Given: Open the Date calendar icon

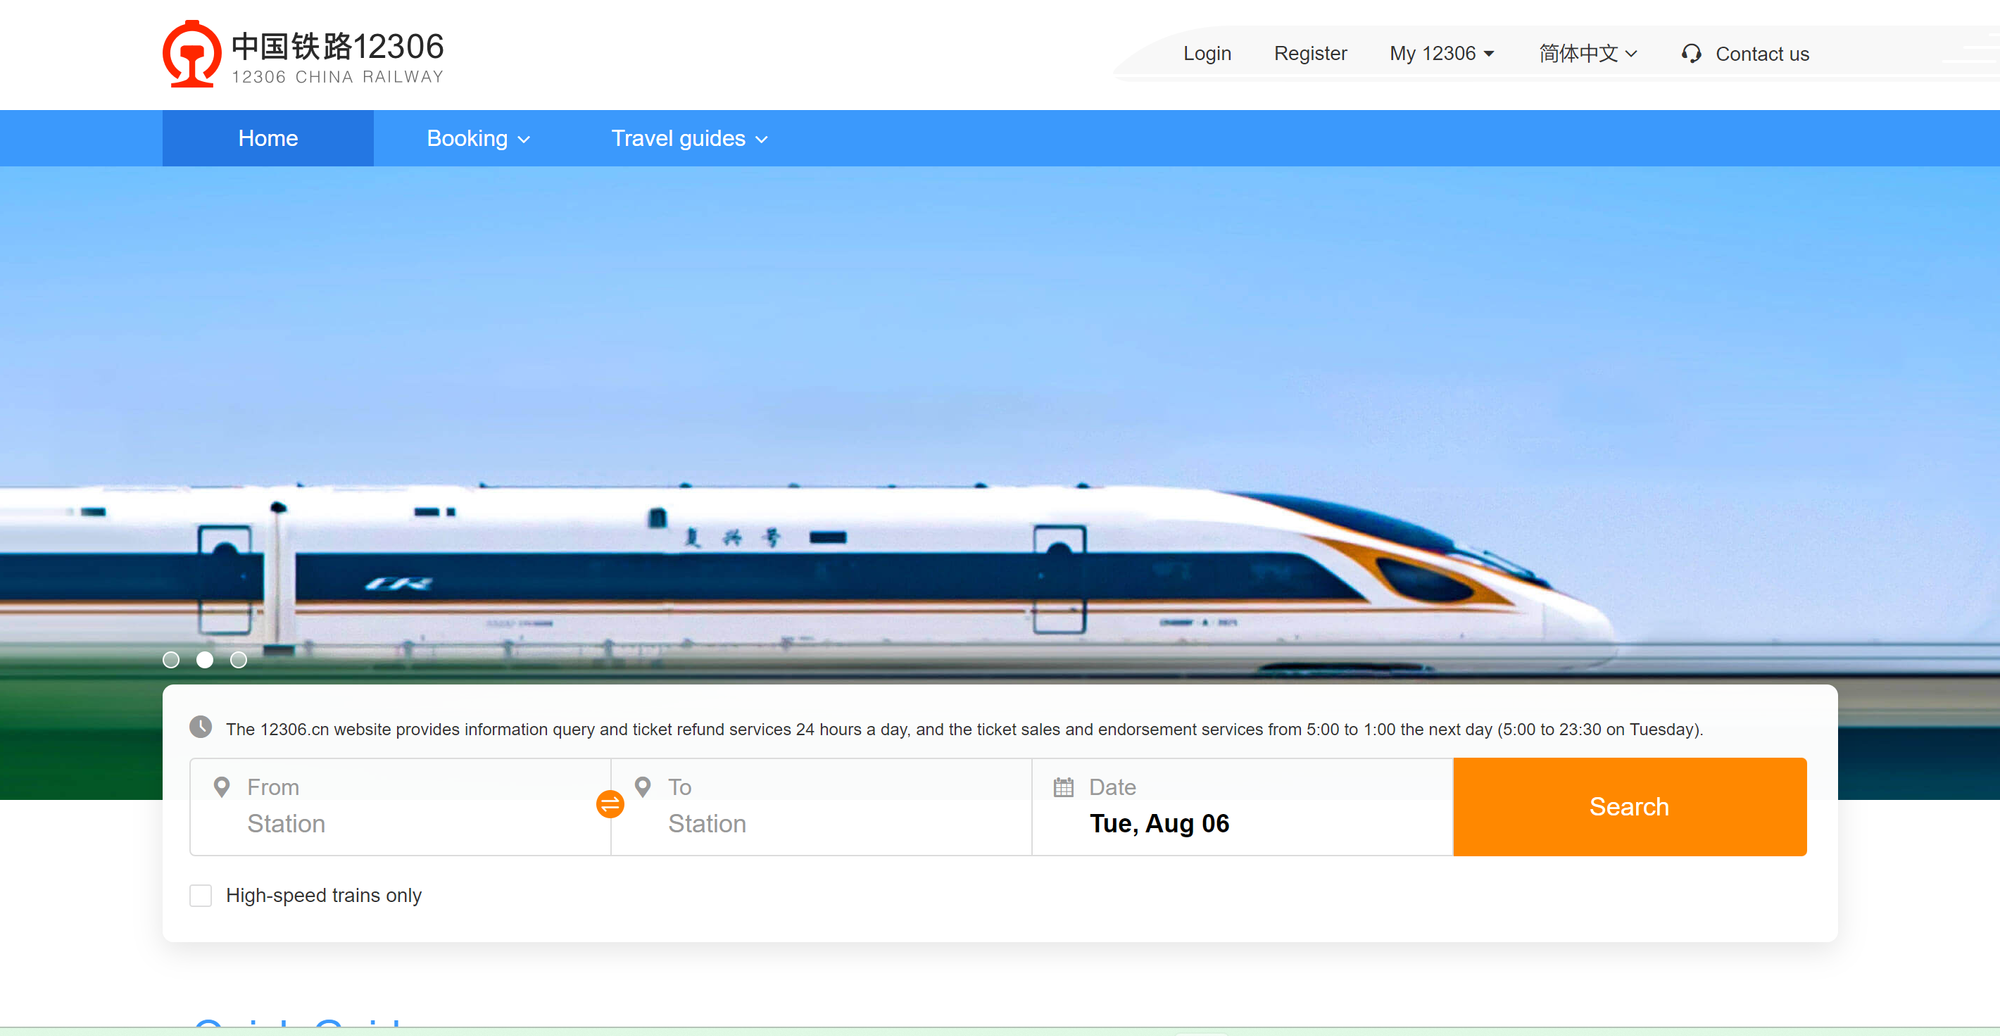Looking at the screenshot, I should point(1064,787).
